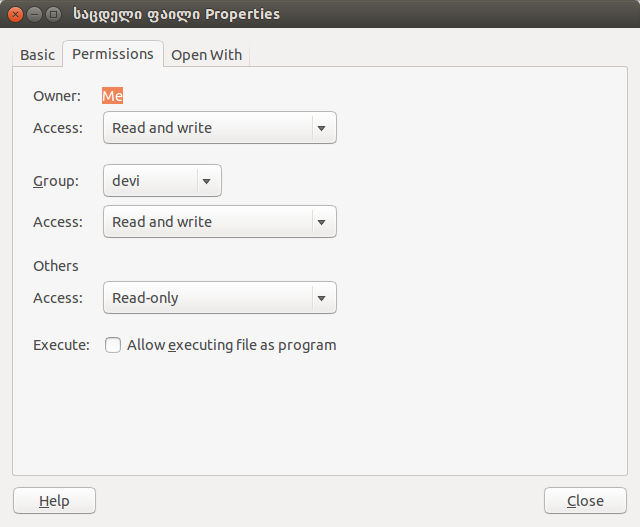640x527 pixels.
Task: Open the Open With tab
Action: (207, 55)
